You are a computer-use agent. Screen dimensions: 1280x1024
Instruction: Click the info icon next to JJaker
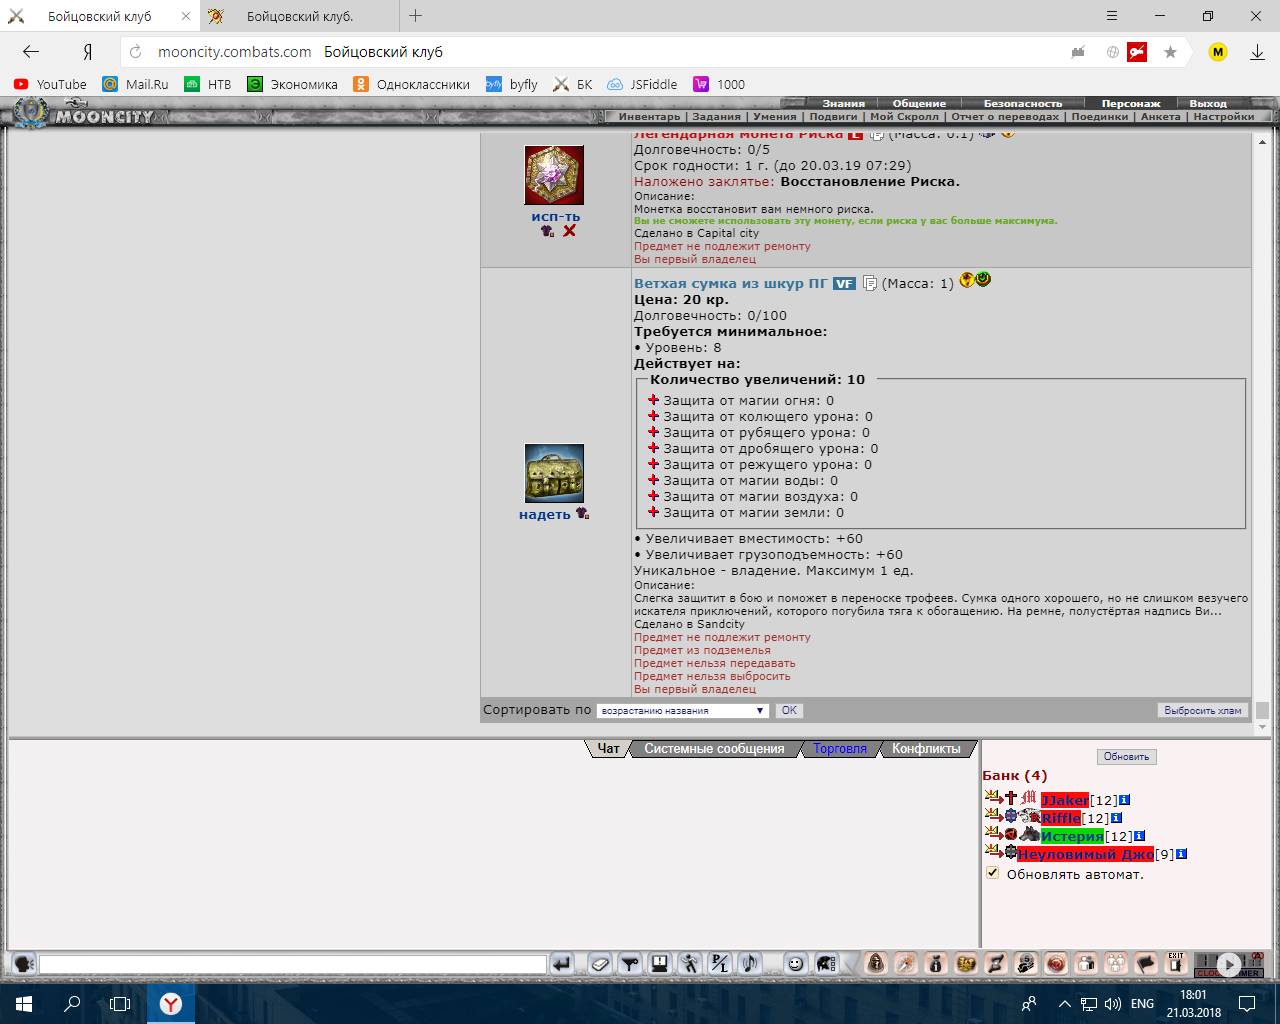(x=1124, y=800)
